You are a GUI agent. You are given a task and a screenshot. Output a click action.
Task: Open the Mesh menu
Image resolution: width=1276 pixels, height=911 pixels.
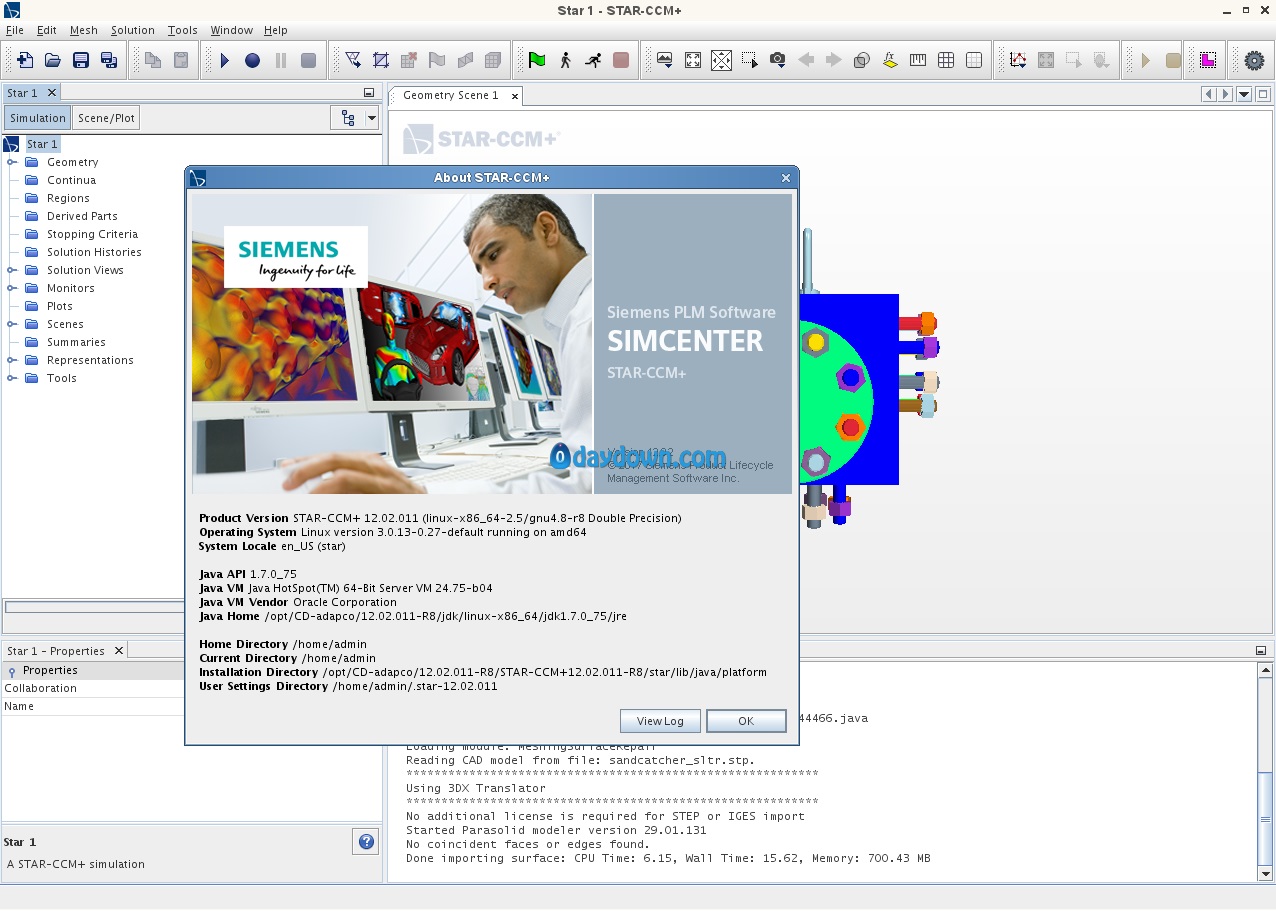tap(84, 30)
